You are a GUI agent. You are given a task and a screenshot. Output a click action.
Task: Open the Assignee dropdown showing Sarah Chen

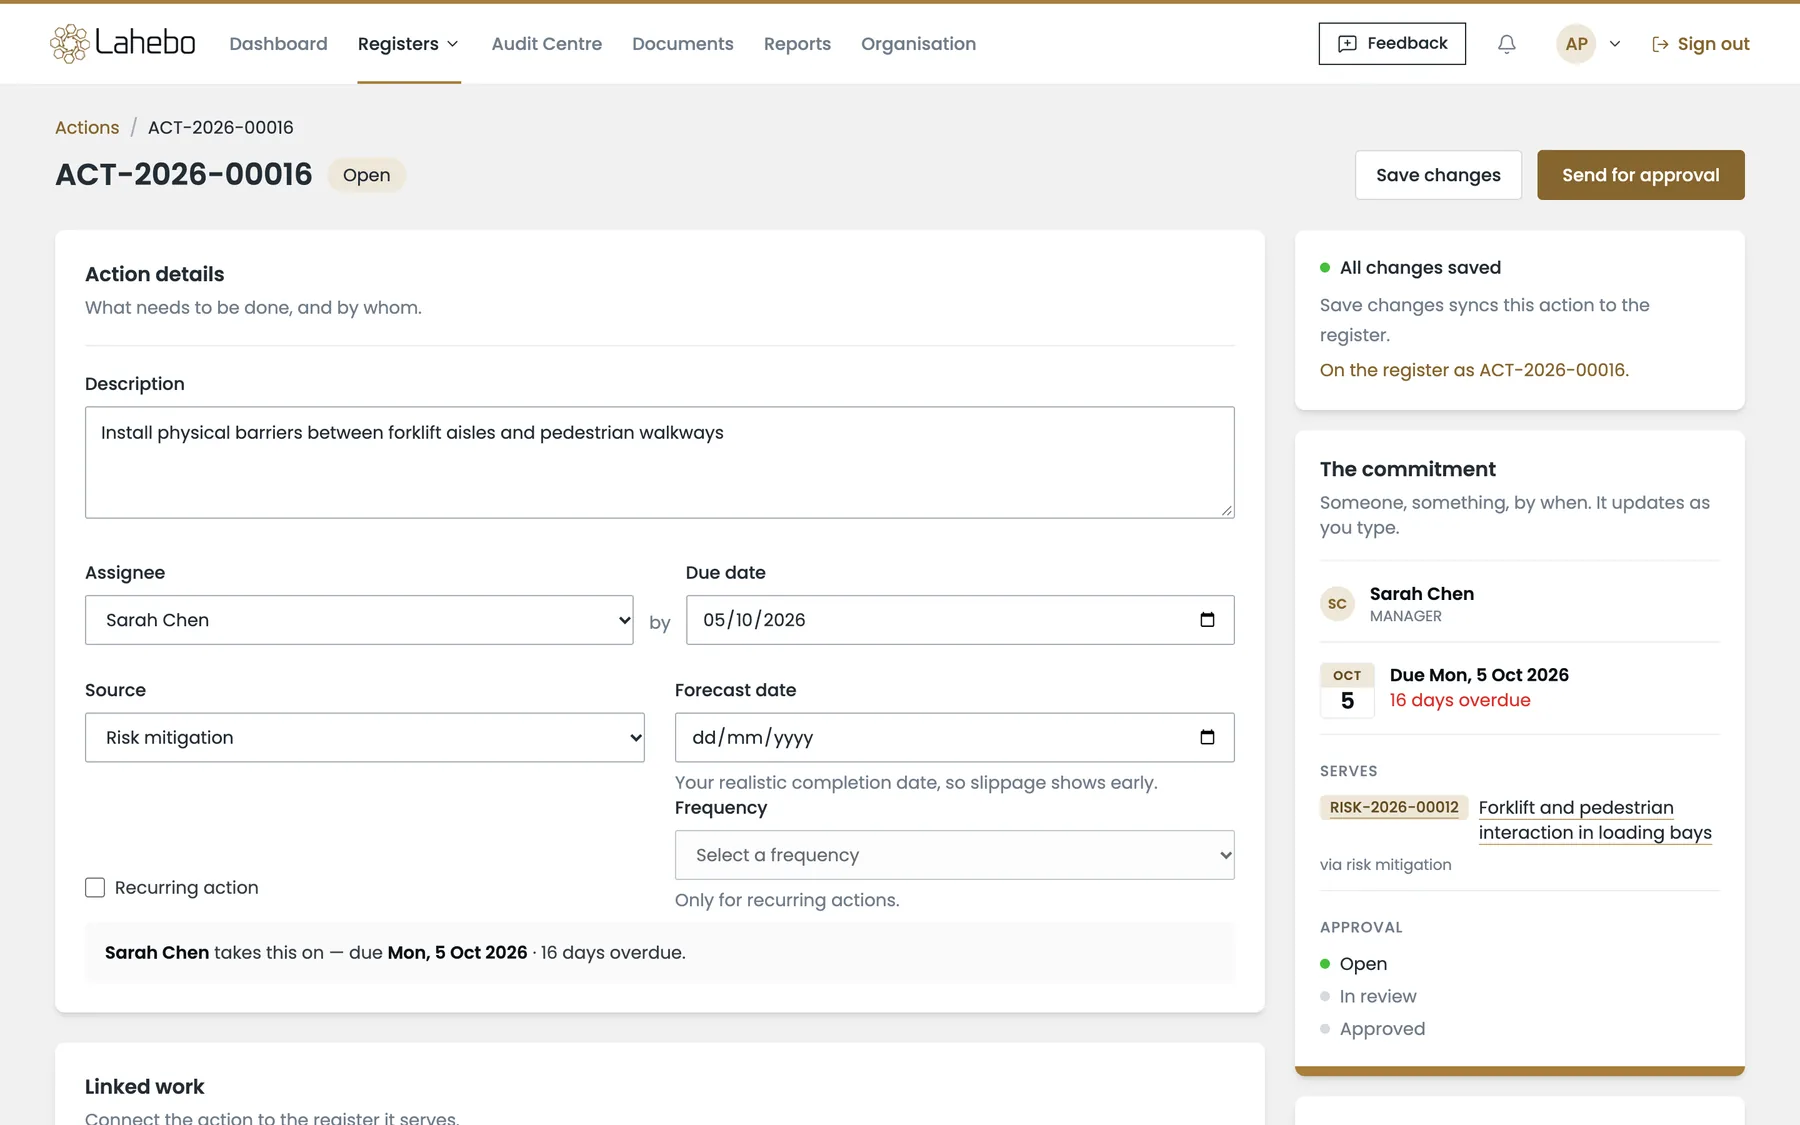[x=359, y=620]
